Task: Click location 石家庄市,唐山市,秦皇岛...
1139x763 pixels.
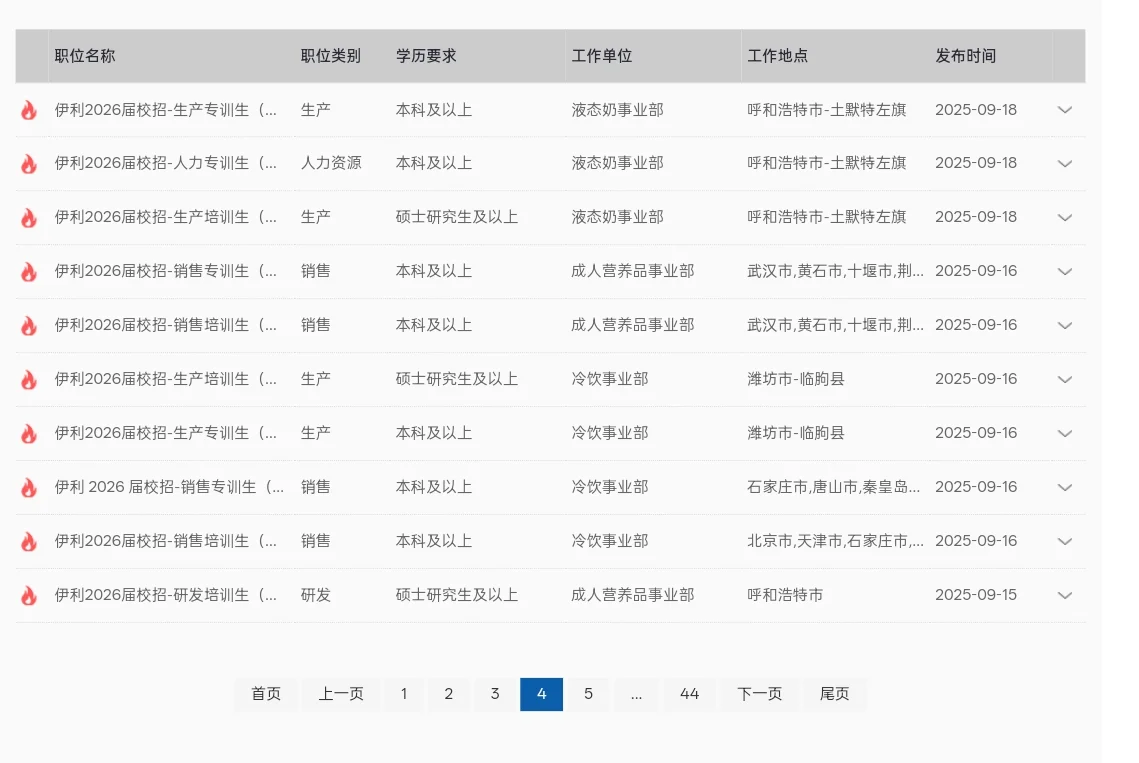Action: coord(834,487)
